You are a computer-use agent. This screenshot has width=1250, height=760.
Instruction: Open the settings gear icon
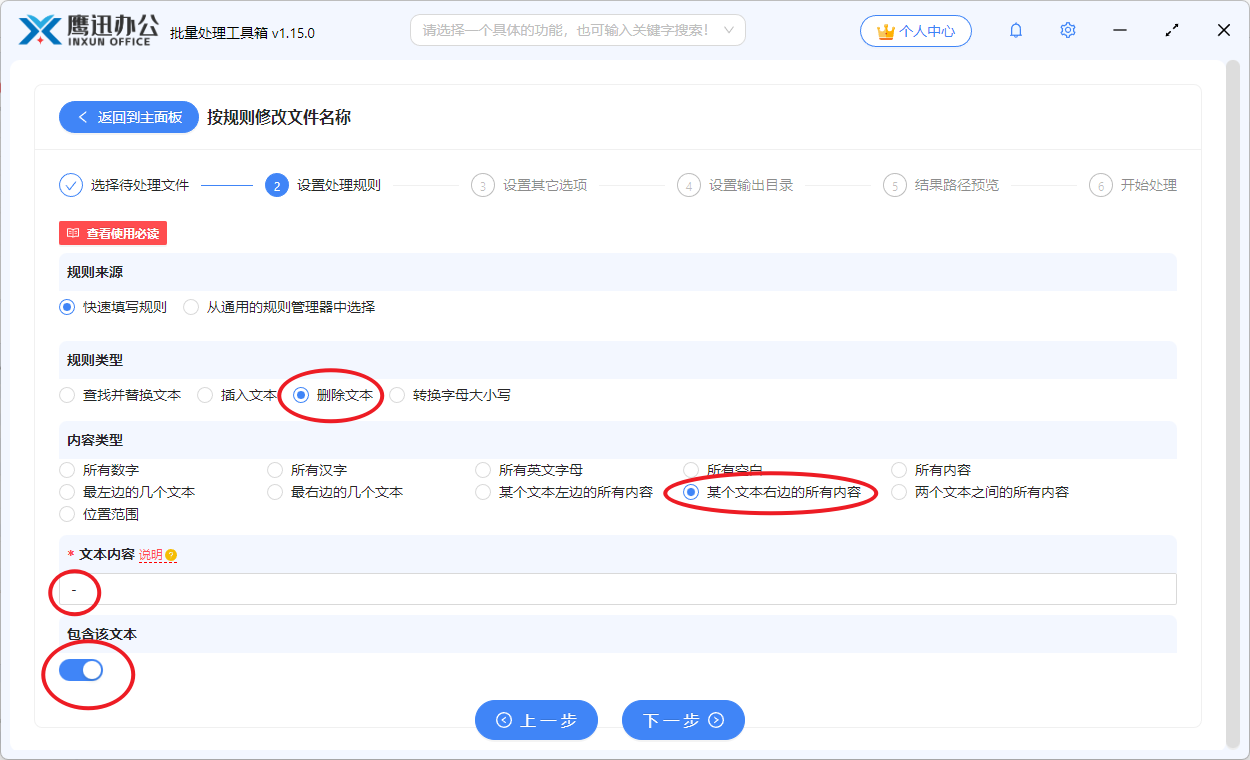pyautogui.click(x=1067, y=30)
